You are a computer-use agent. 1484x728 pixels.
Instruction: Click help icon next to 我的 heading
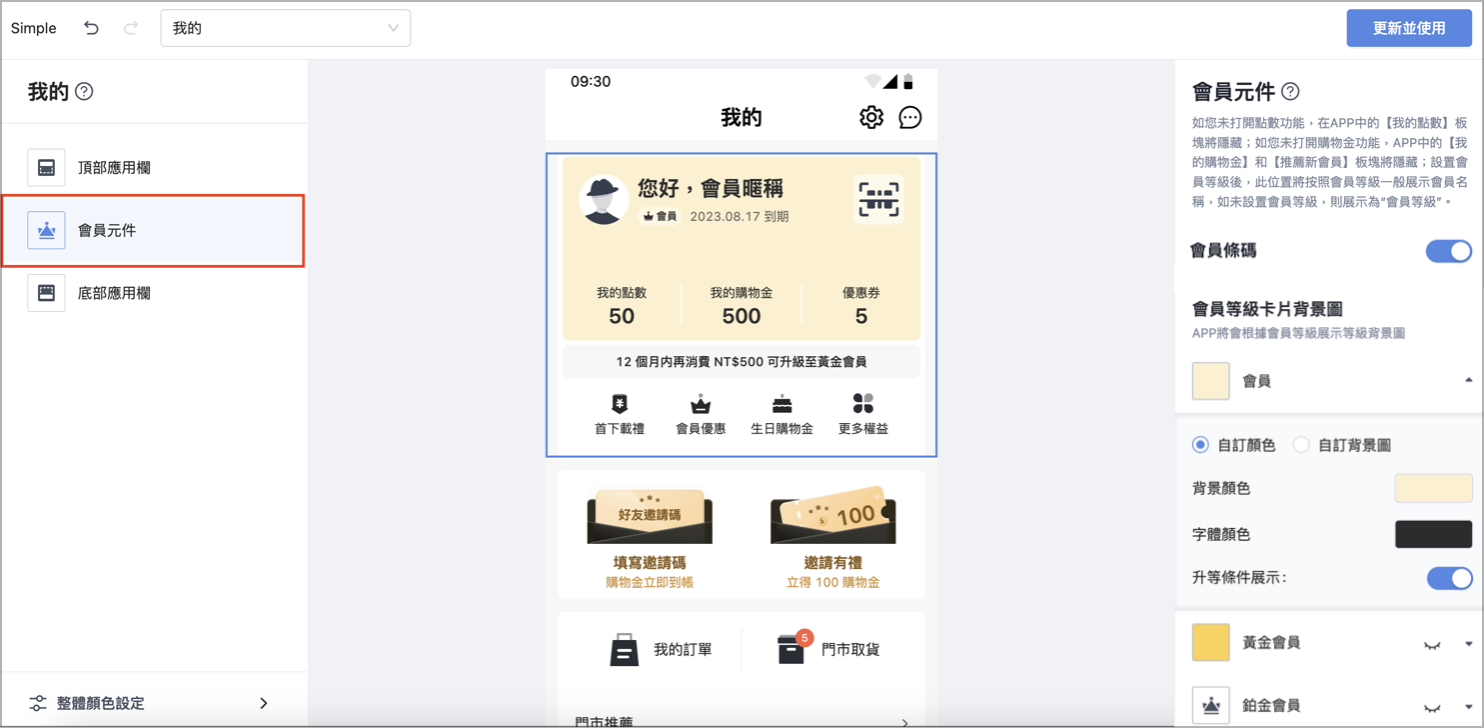[84, 92]
